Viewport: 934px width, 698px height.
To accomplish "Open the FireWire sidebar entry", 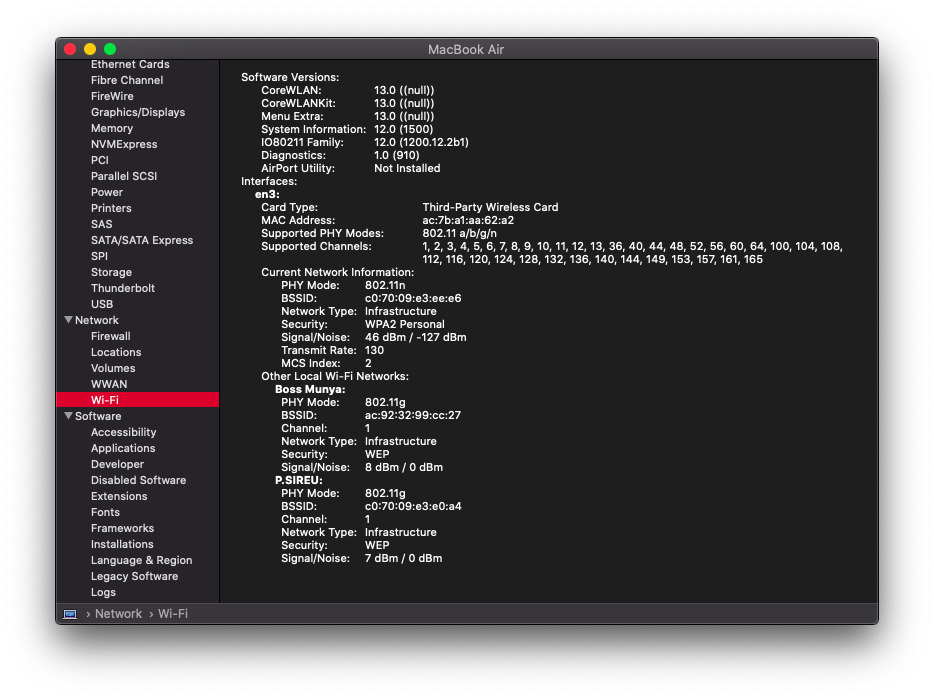I will [112, 96].
